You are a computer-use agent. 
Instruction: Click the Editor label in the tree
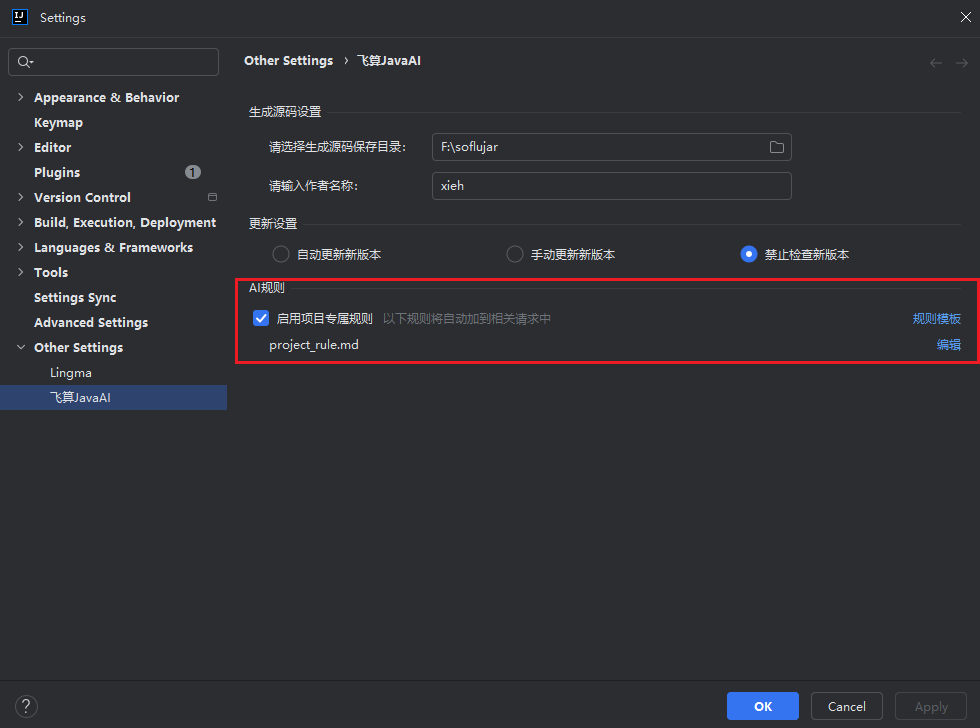click(52, 147)
